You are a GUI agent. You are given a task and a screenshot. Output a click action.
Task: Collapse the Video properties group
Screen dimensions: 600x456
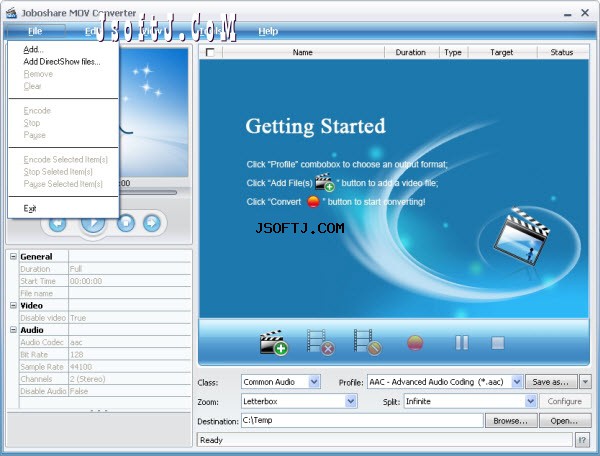(13, 305)
